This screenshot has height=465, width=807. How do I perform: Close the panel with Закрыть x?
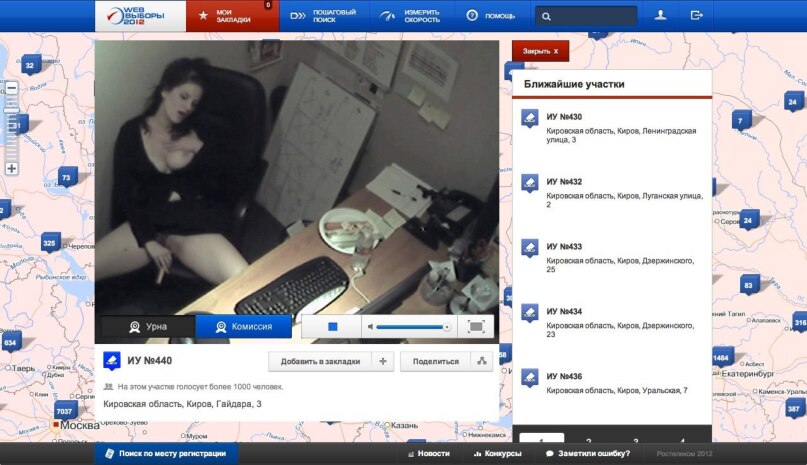(x=540, y=51)
